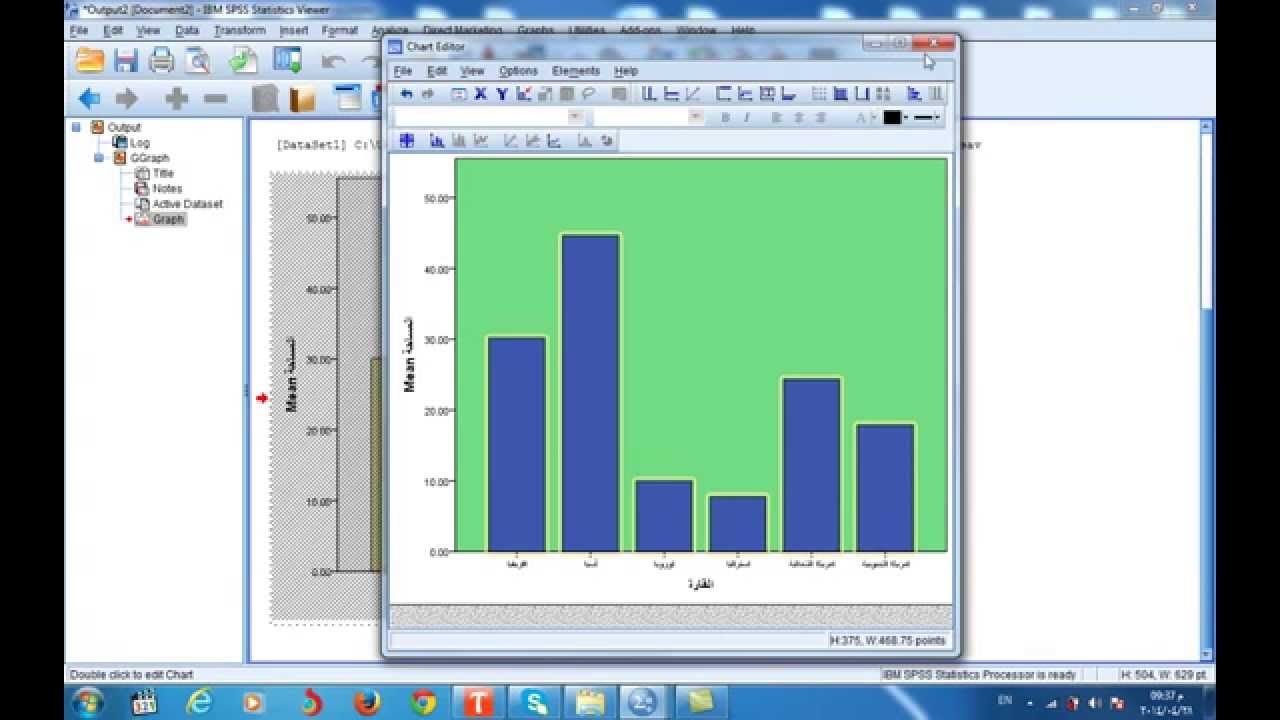The width and height of the screenshot is (1280, 720).
Task: Click the Windows Start button
Action: tap(88, 702)
